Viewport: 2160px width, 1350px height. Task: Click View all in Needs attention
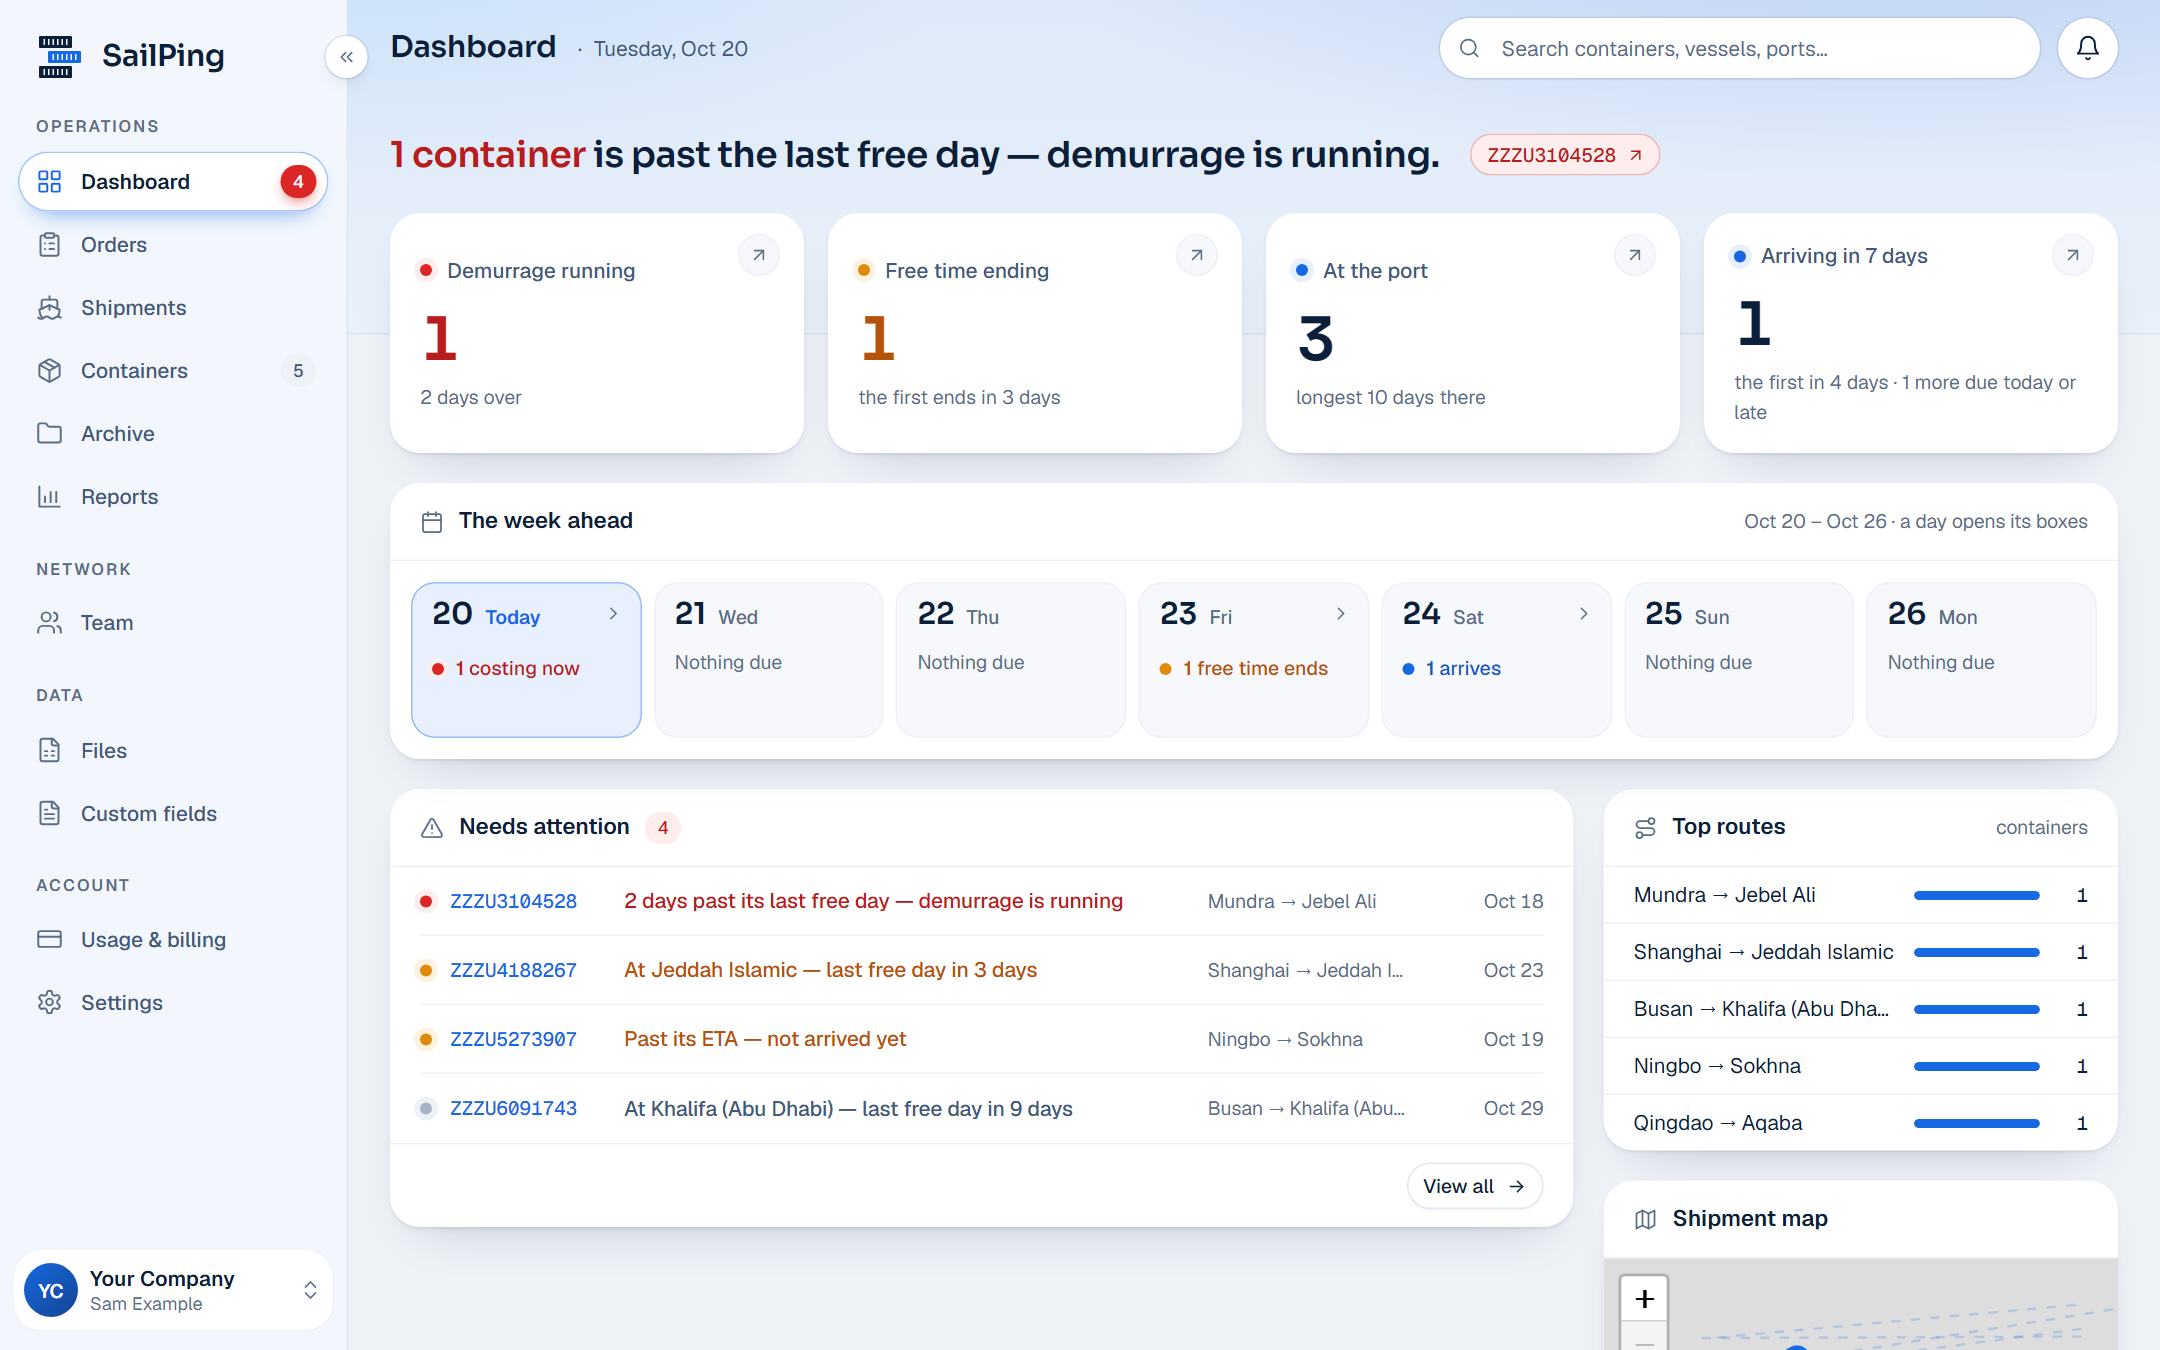click(x=1474, y=1186)
